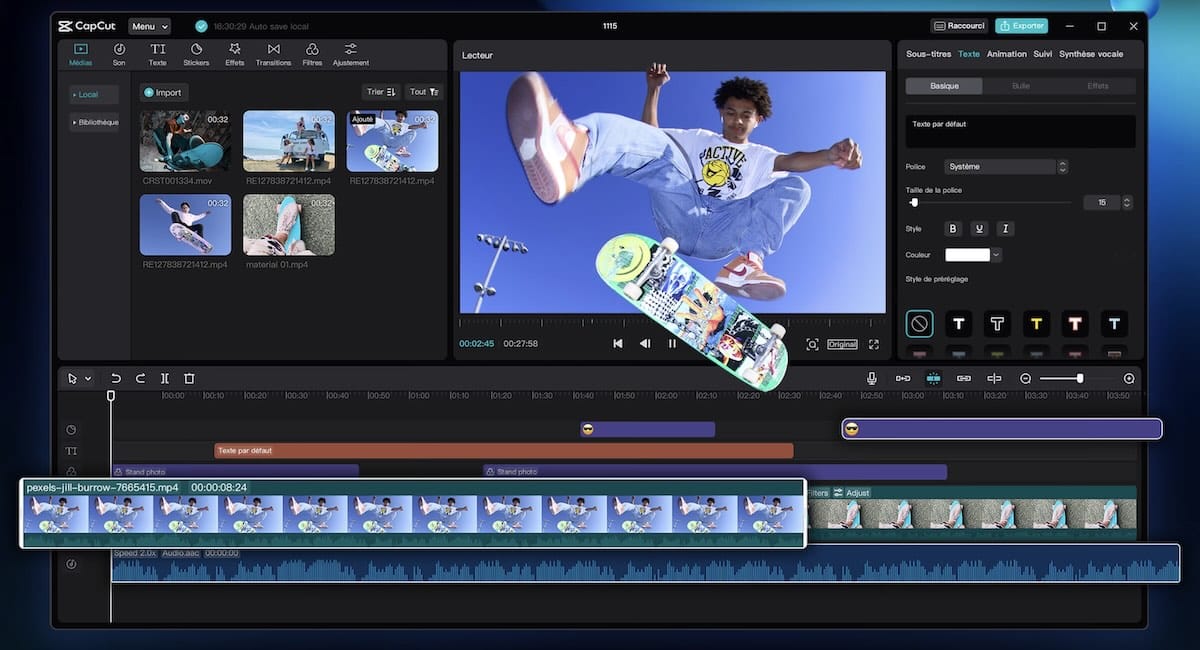The image size is (1200, 650).
Task: Switch to the Animation tab
Action: (x=1006, y=54)
